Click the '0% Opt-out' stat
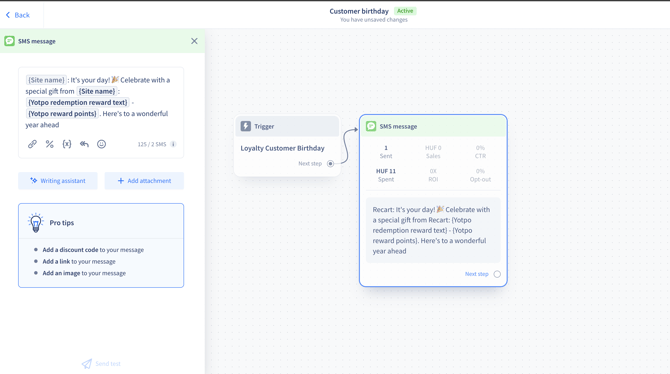Screen dimensions: 670x374 (x=480, y=175)
